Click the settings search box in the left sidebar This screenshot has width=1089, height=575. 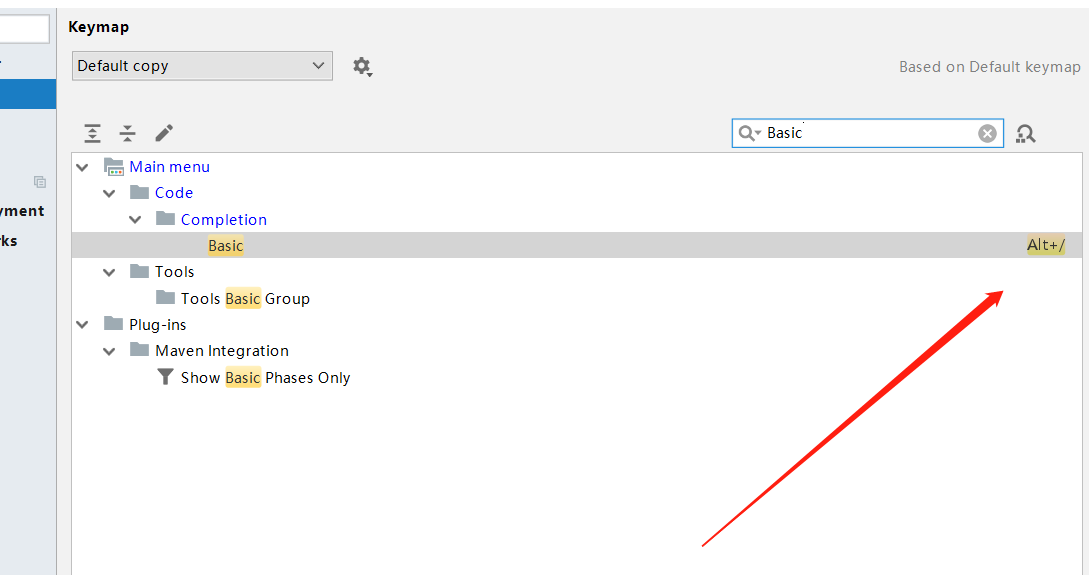coord(24,29)
